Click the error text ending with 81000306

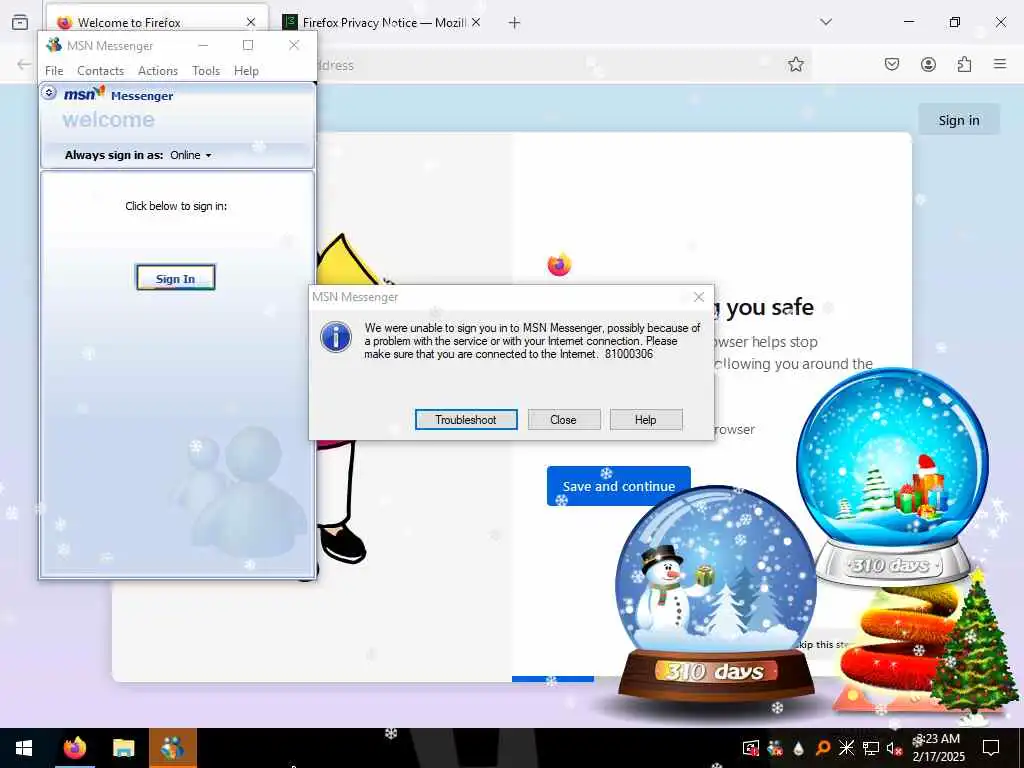tap(532, 341)
